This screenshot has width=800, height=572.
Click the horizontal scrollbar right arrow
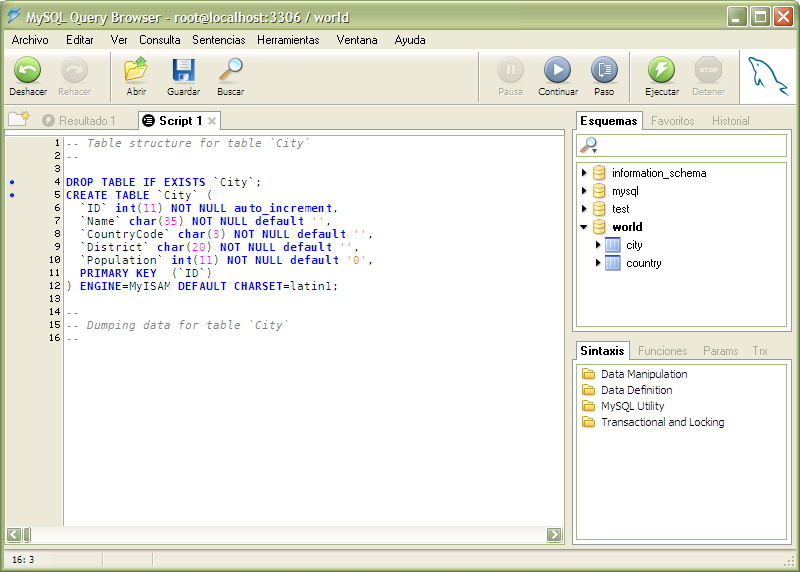(554, 535)
